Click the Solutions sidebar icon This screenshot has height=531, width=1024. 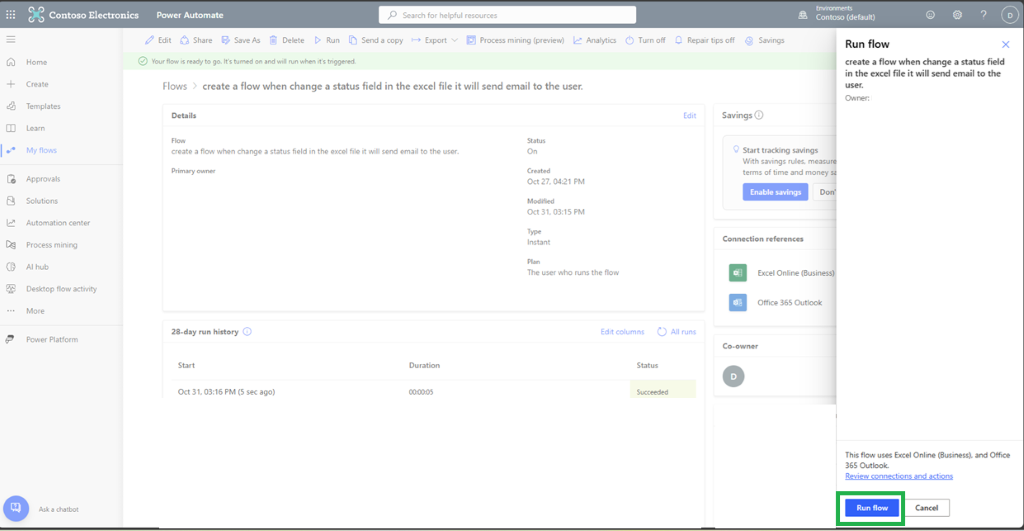coord(10,201)
